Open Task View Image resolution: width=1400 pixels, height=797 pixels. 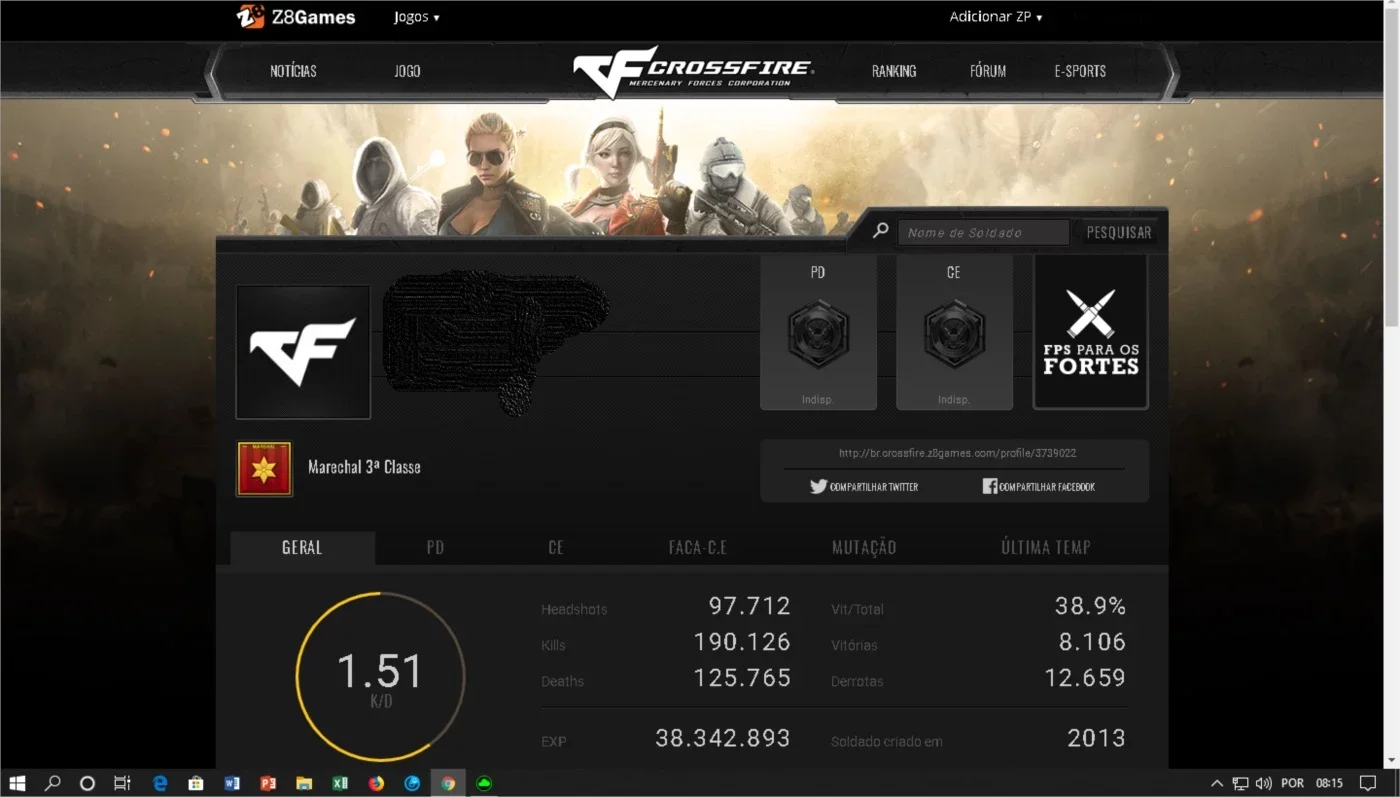click(122, 783)
